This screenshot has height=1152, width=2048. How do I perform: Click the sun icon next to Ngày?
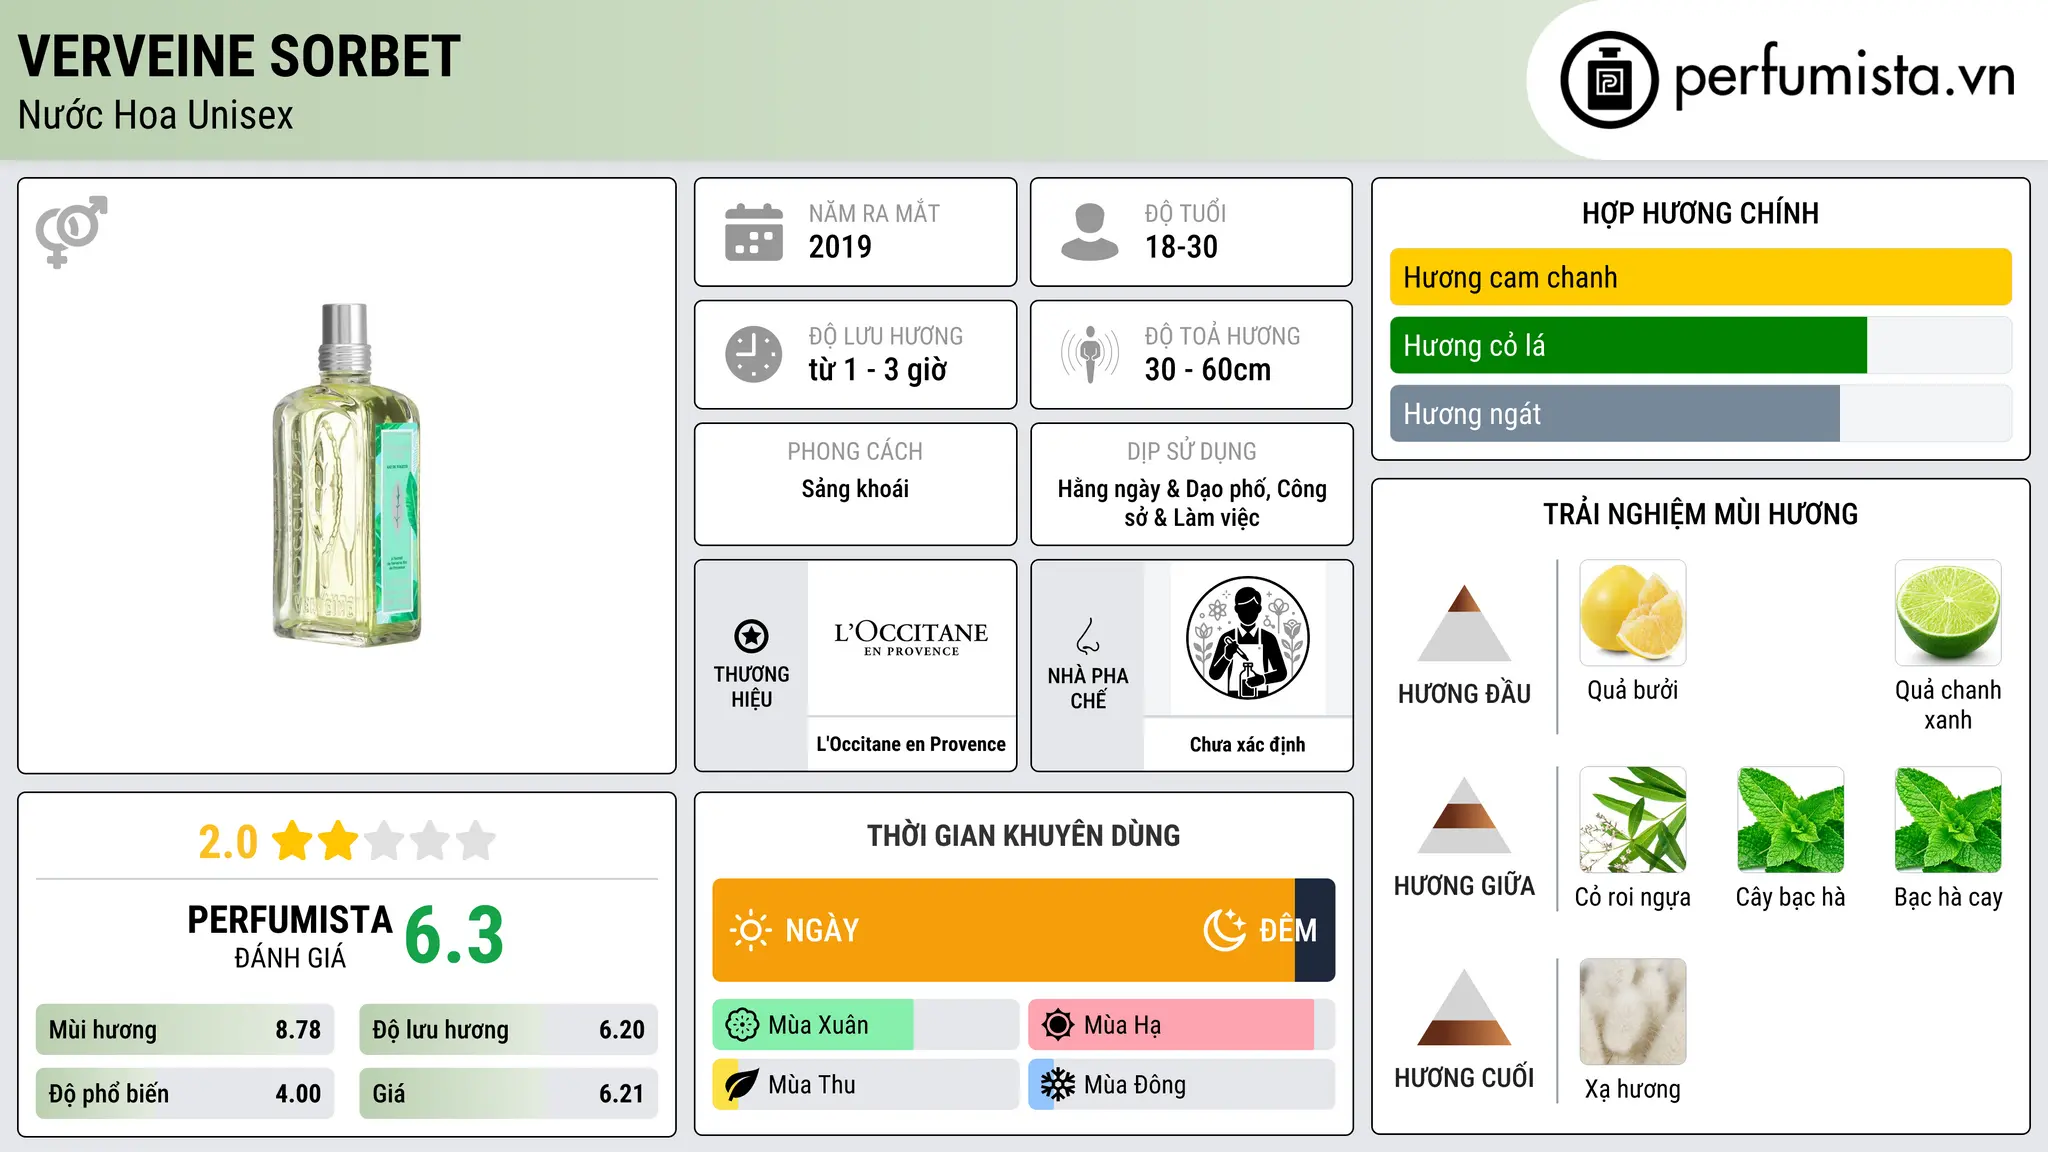(750, 930)
